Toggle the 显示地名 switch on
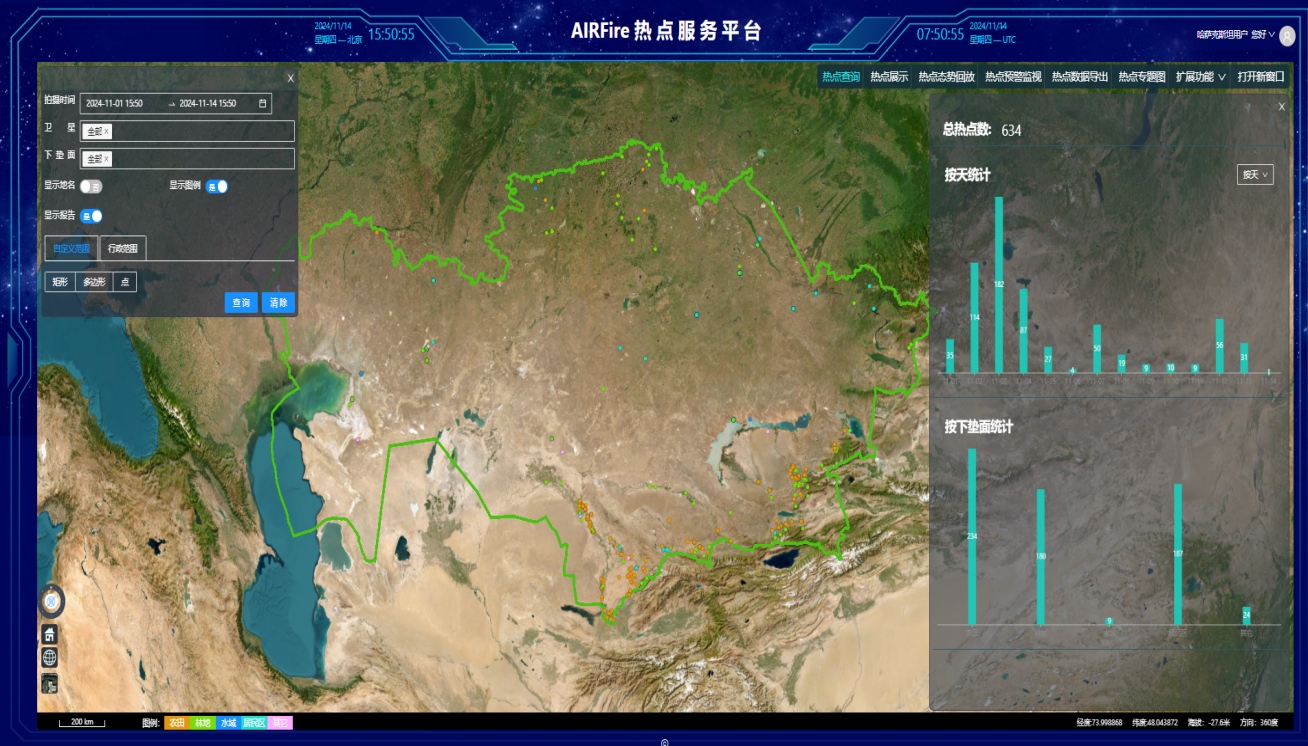The height and width of the screenshot is (746, 1308). pyautogui.click(x=91, y=186)
